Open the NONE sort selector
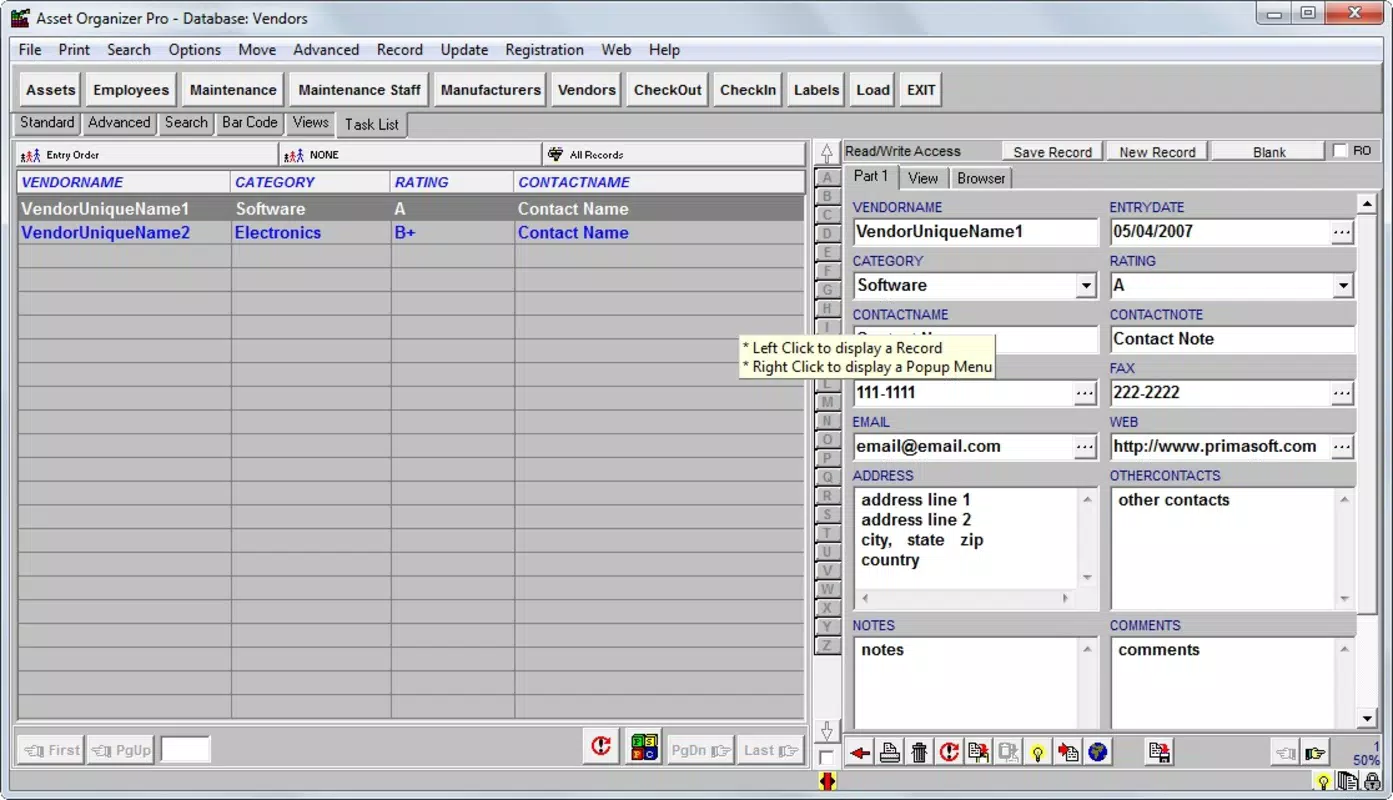Image resolution: width=1393 pixels, height=800 pixels. click(x=410, y=155)
